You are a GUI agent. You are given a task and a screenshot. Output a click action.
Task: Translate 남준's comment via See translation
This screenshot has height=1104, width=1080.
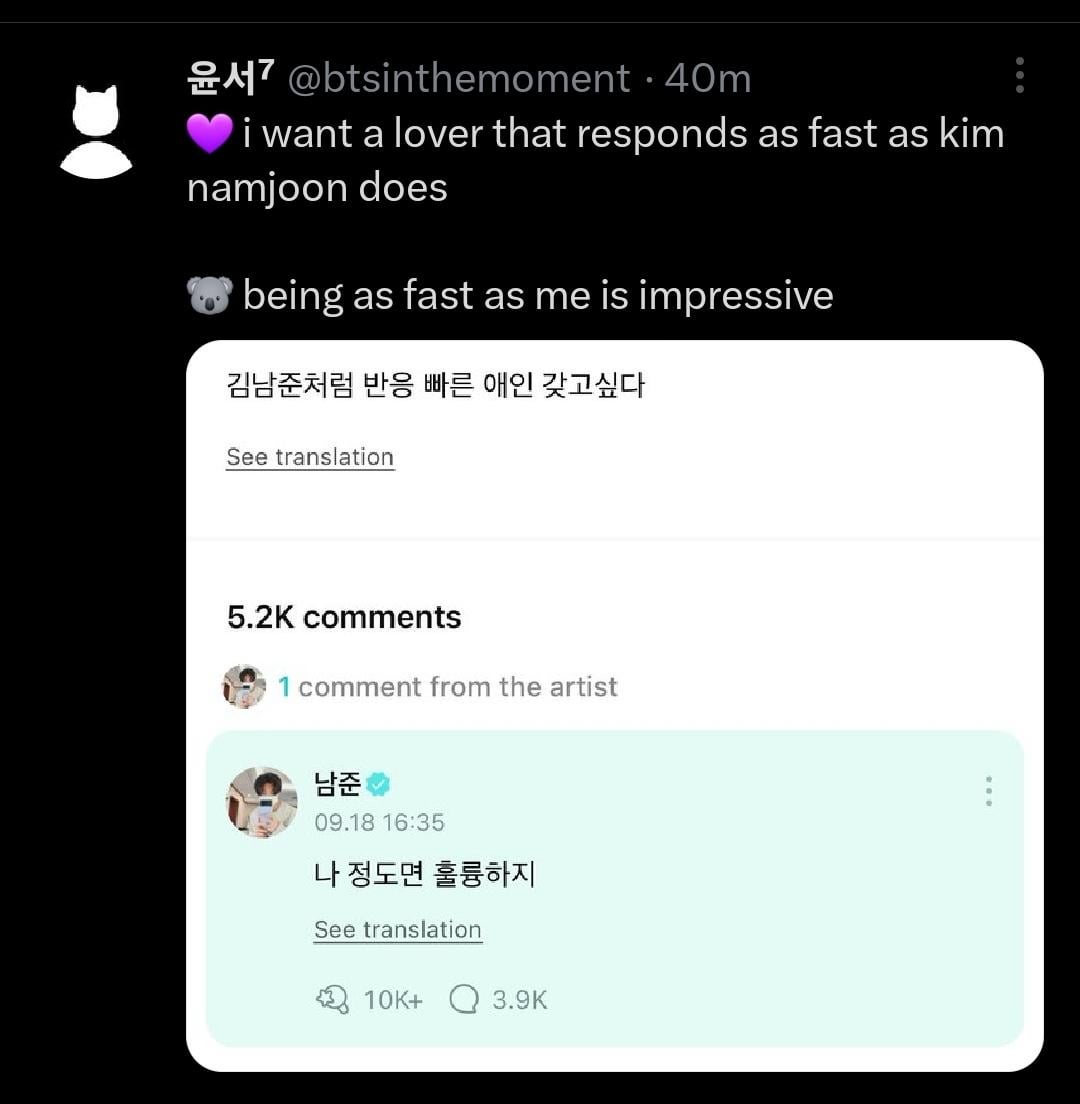[x=397, y=930]
